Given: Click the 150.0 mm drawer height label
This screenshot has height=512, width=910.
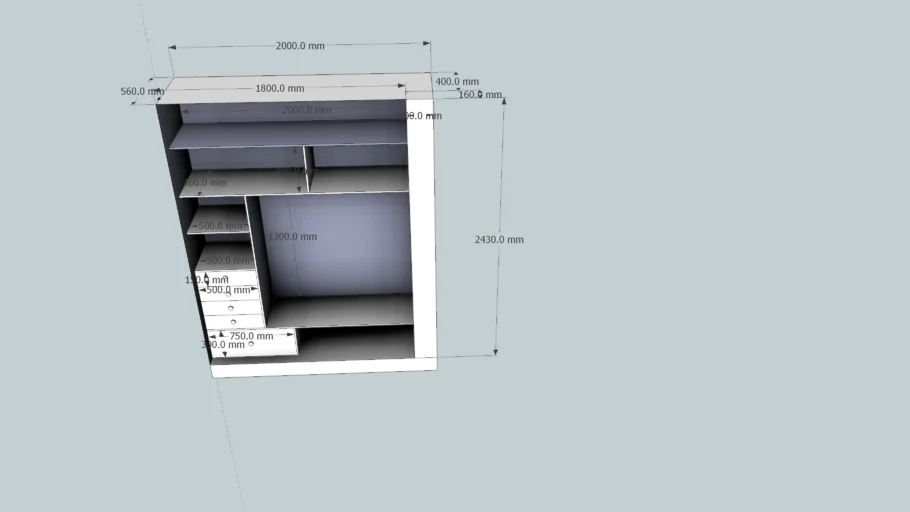Looking at the screenshot, I should tap(207, 280).
